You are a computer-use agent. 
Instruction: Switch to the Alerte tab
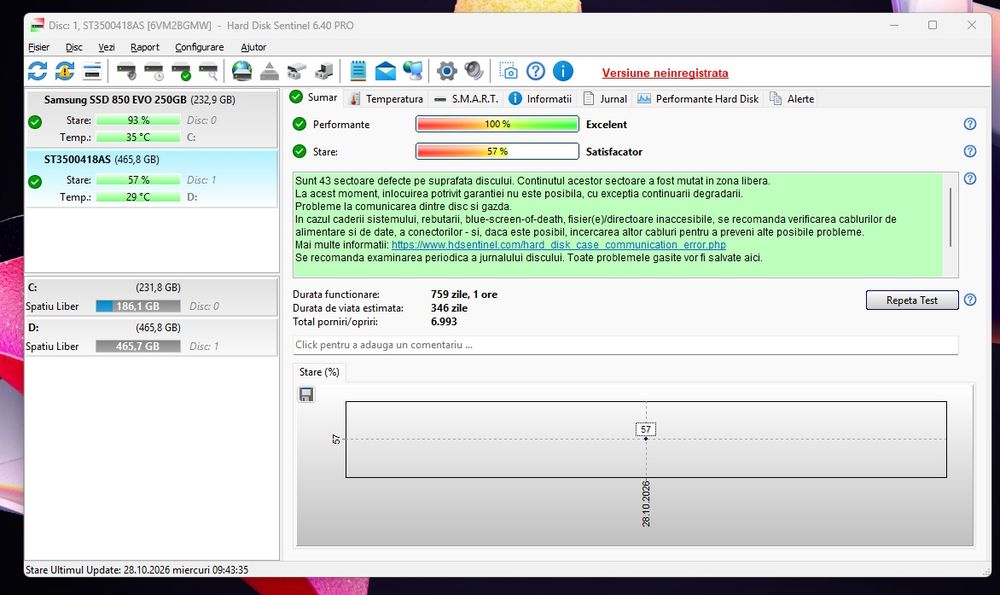(791, 99)
